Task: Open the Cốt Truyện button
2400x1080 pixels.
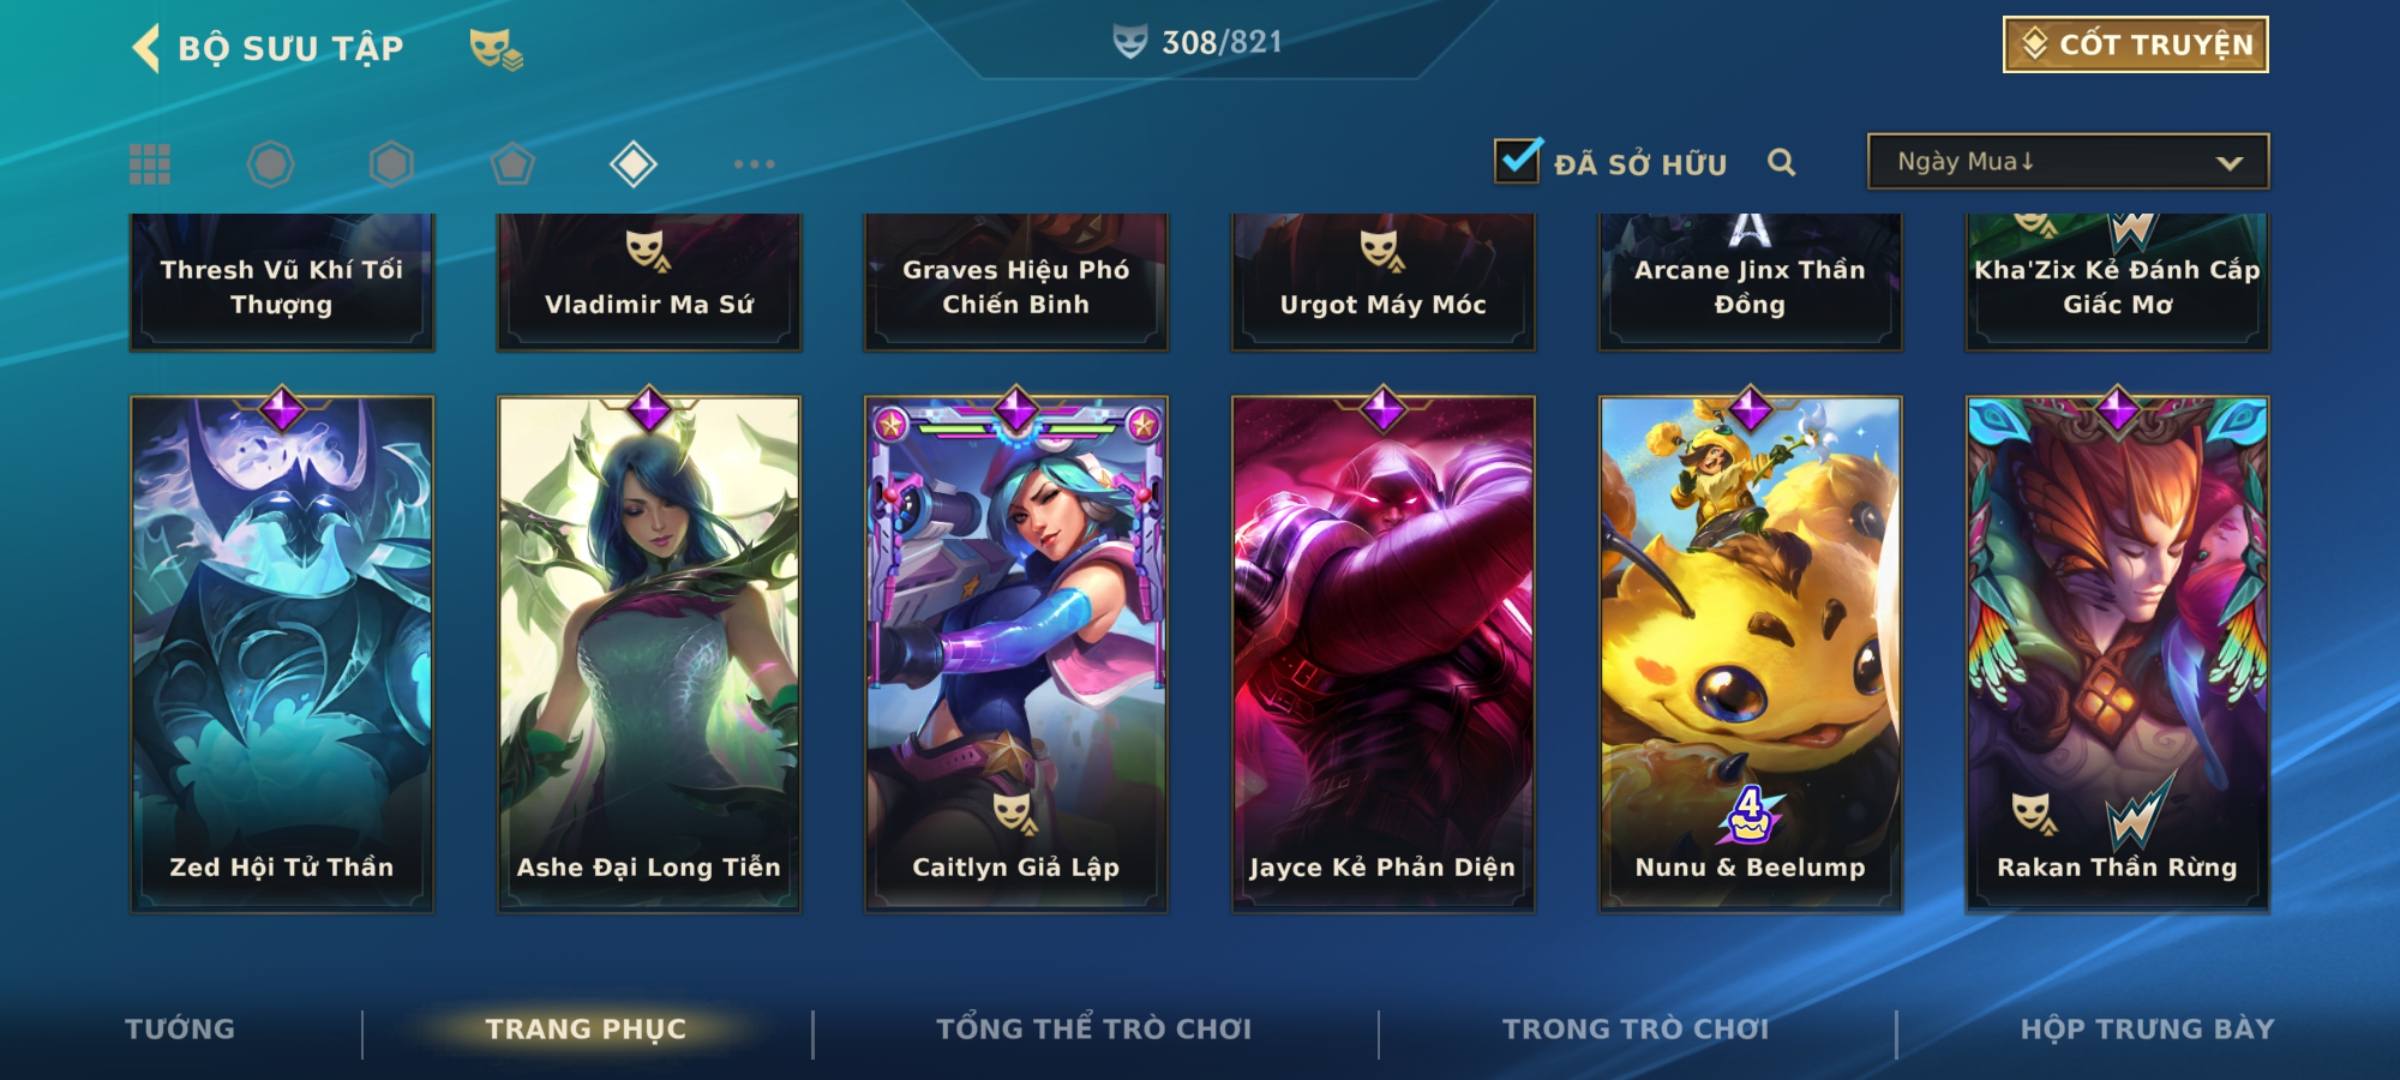Action: [x=2135, y=44]
